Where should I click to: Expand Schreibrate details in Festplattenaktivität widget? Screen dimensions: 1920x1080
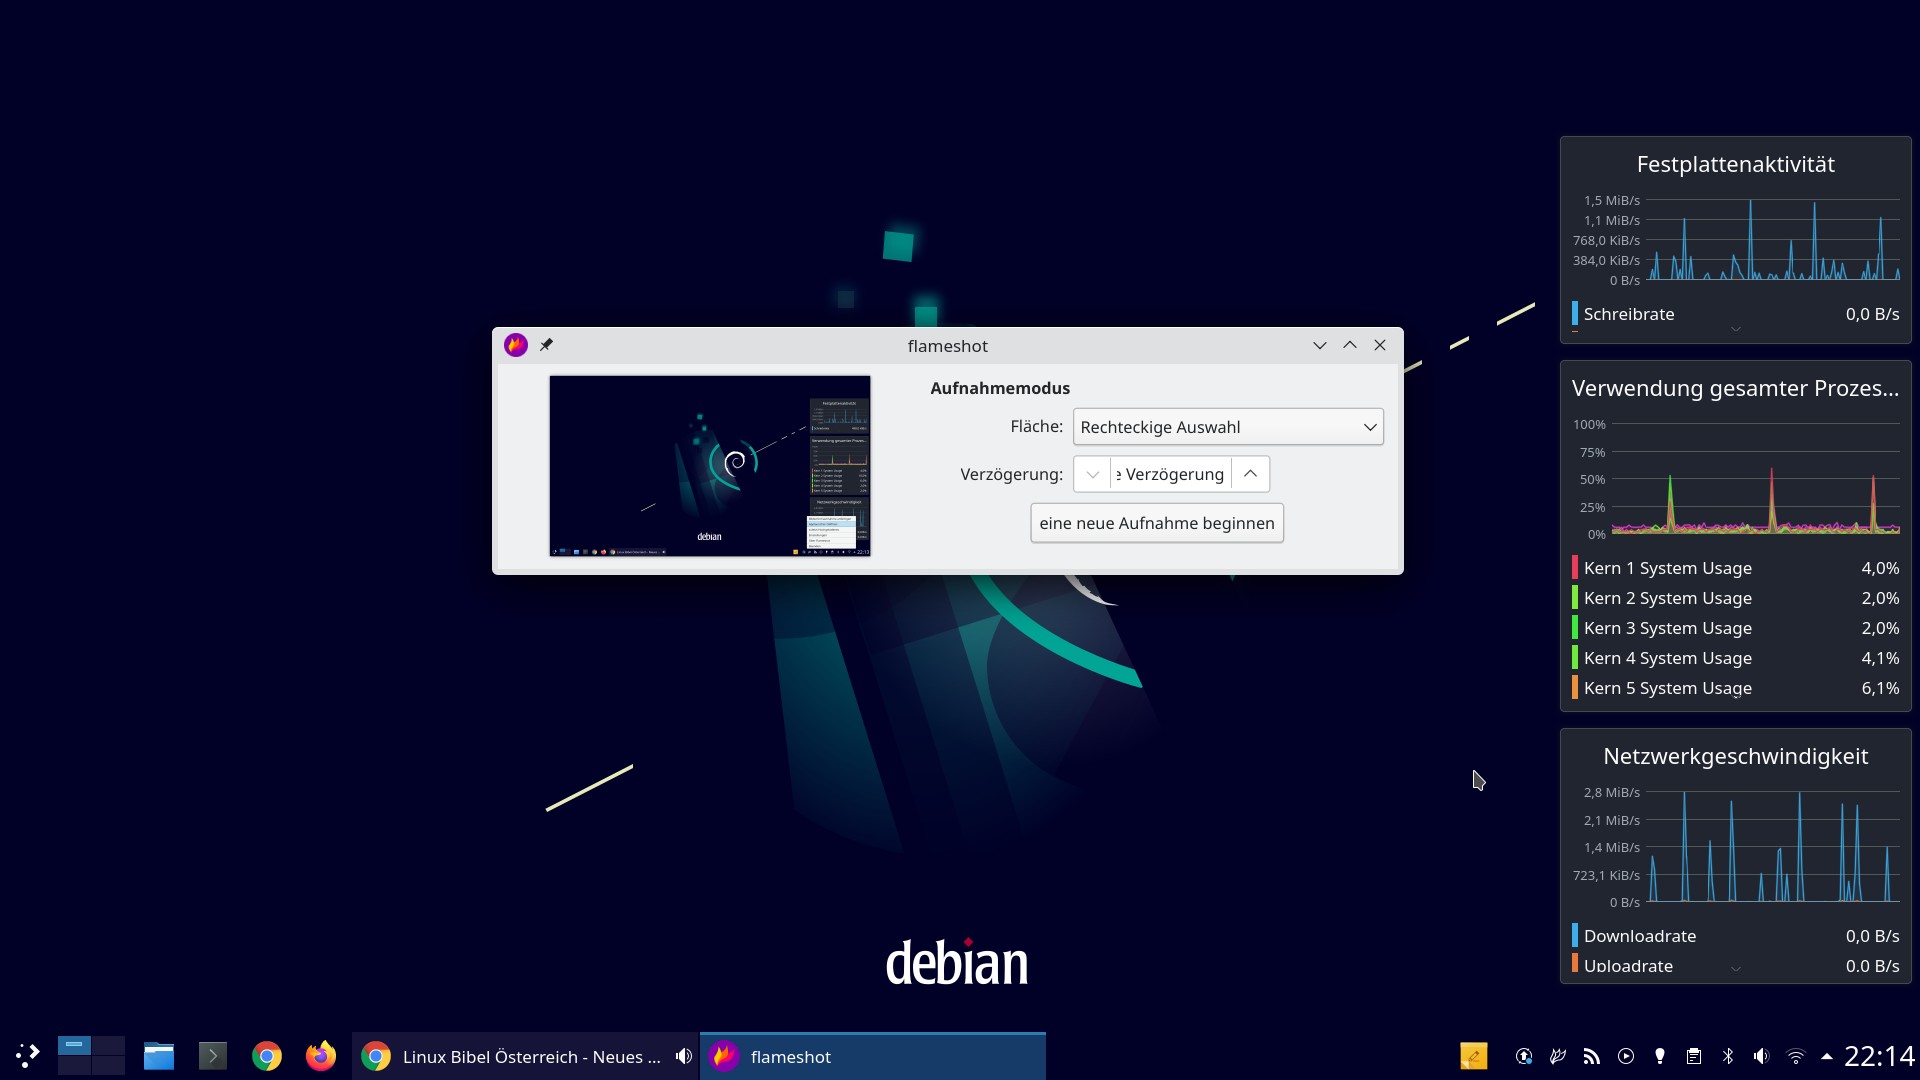1736,328
